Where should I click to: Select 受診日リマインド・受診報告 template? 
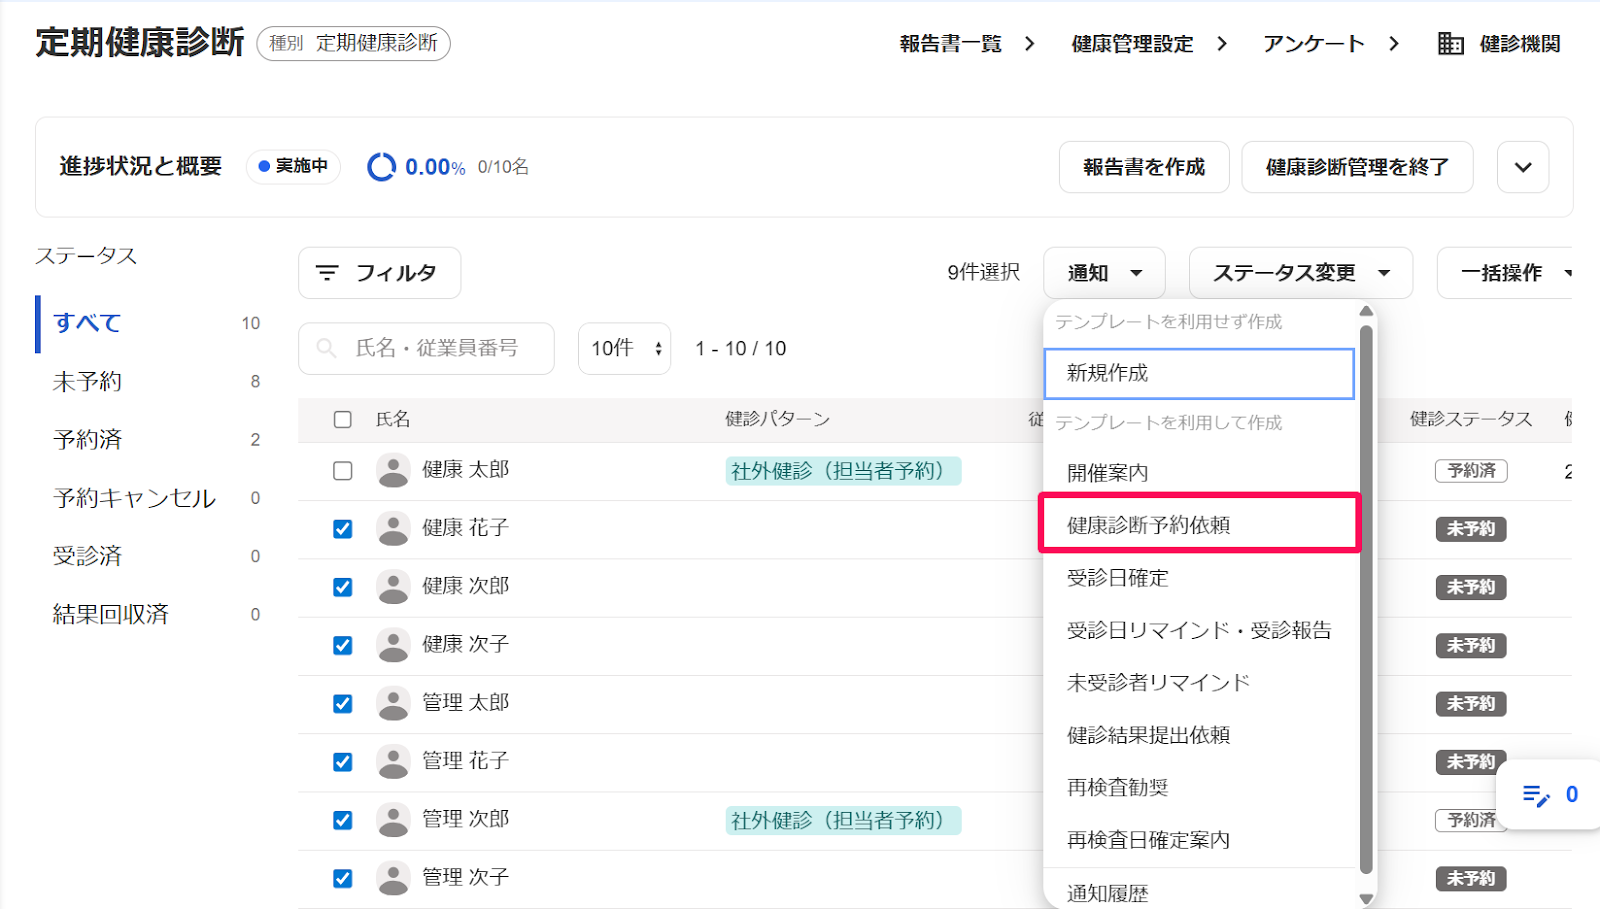(x=1199, y=630)
